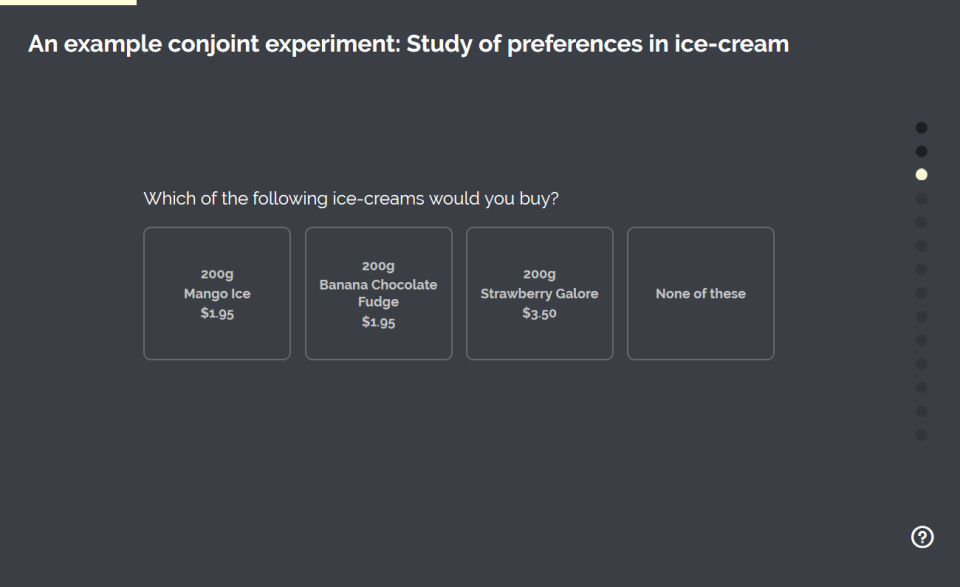Viewport: 960px width, 587px height.
Task: Jump to the ninth progress dot
Action: pos(921,316)
